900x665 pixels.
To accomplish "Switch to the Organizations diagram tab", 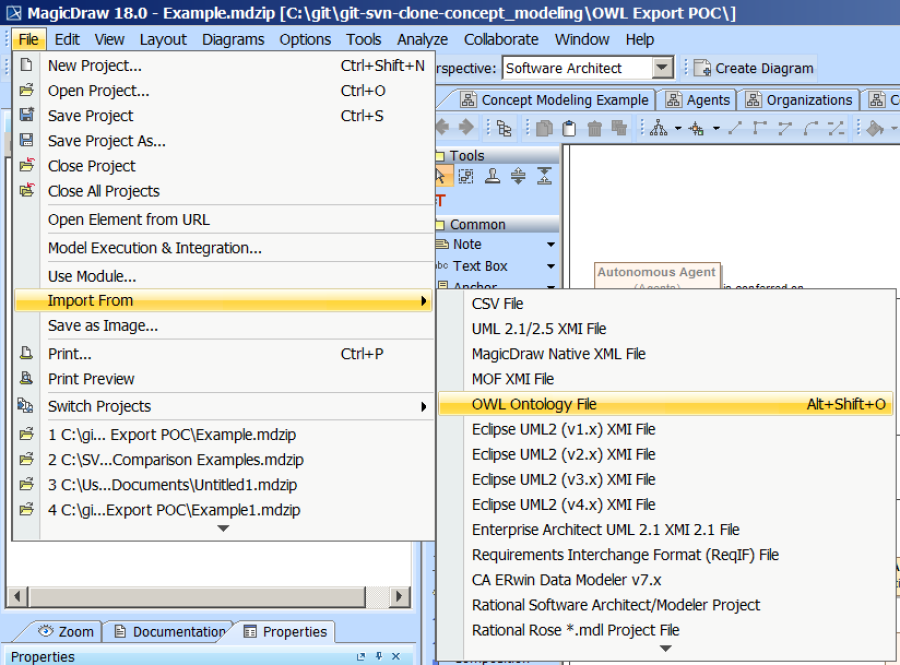I will 799,100.
